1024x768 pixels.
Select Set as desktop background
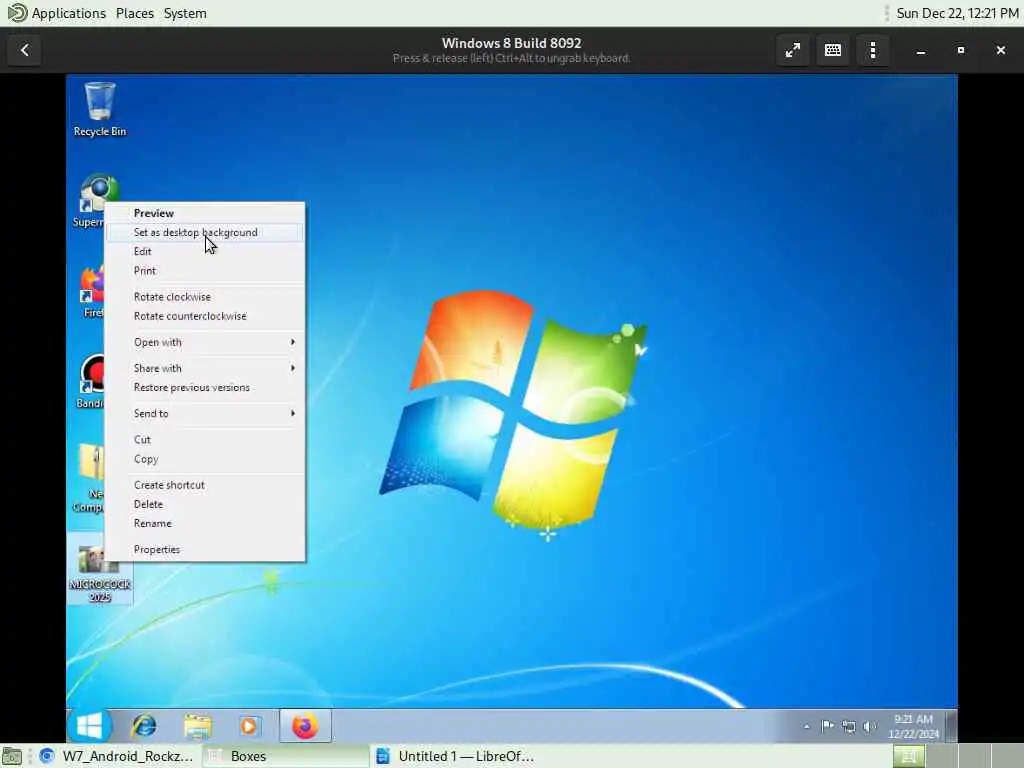[x=205, y=232]
